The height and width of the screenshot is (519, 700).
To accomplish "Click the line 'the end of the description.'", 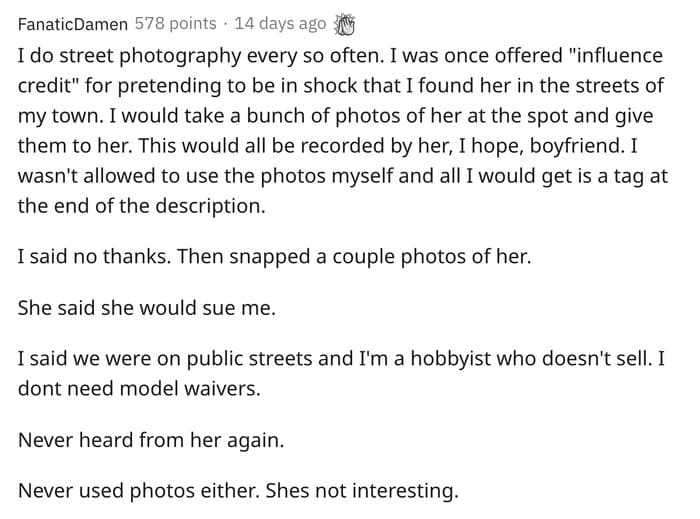I will click(142, 206).
